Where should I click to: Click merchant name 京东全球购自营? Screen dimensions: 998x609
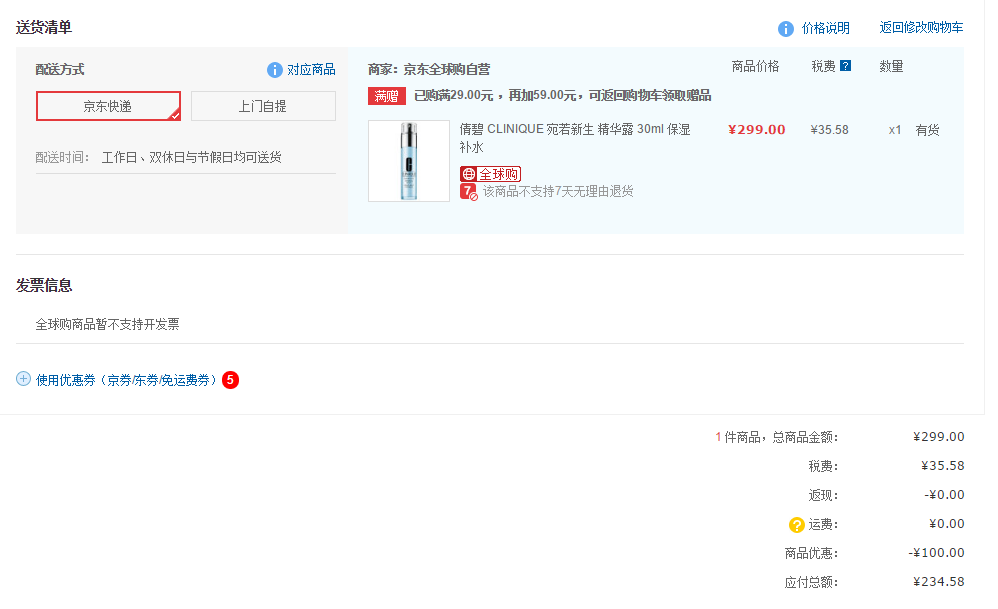click(447, 69)
